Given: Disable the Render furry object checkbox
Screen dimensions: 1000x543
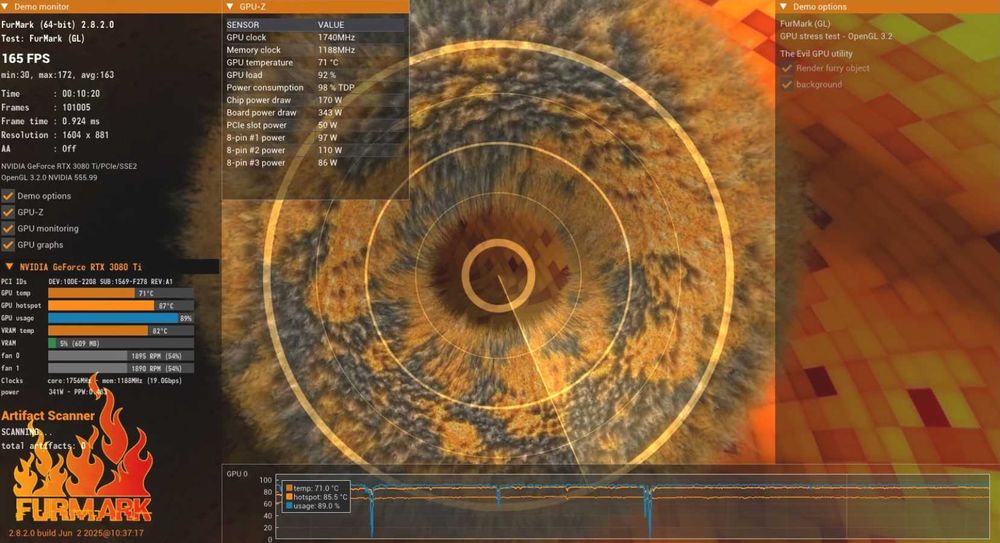Looking at the screenshot, I should [786, 68].
